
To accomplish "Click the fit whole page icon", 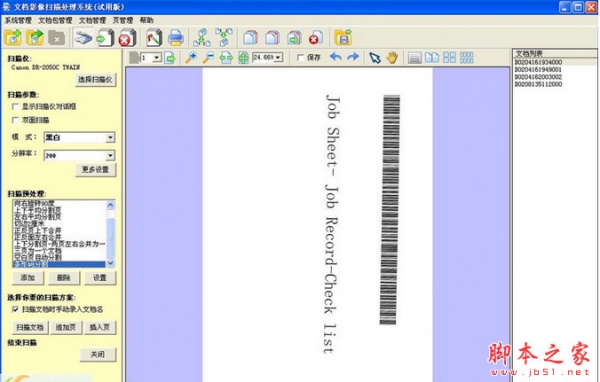I will click(243, 58).
